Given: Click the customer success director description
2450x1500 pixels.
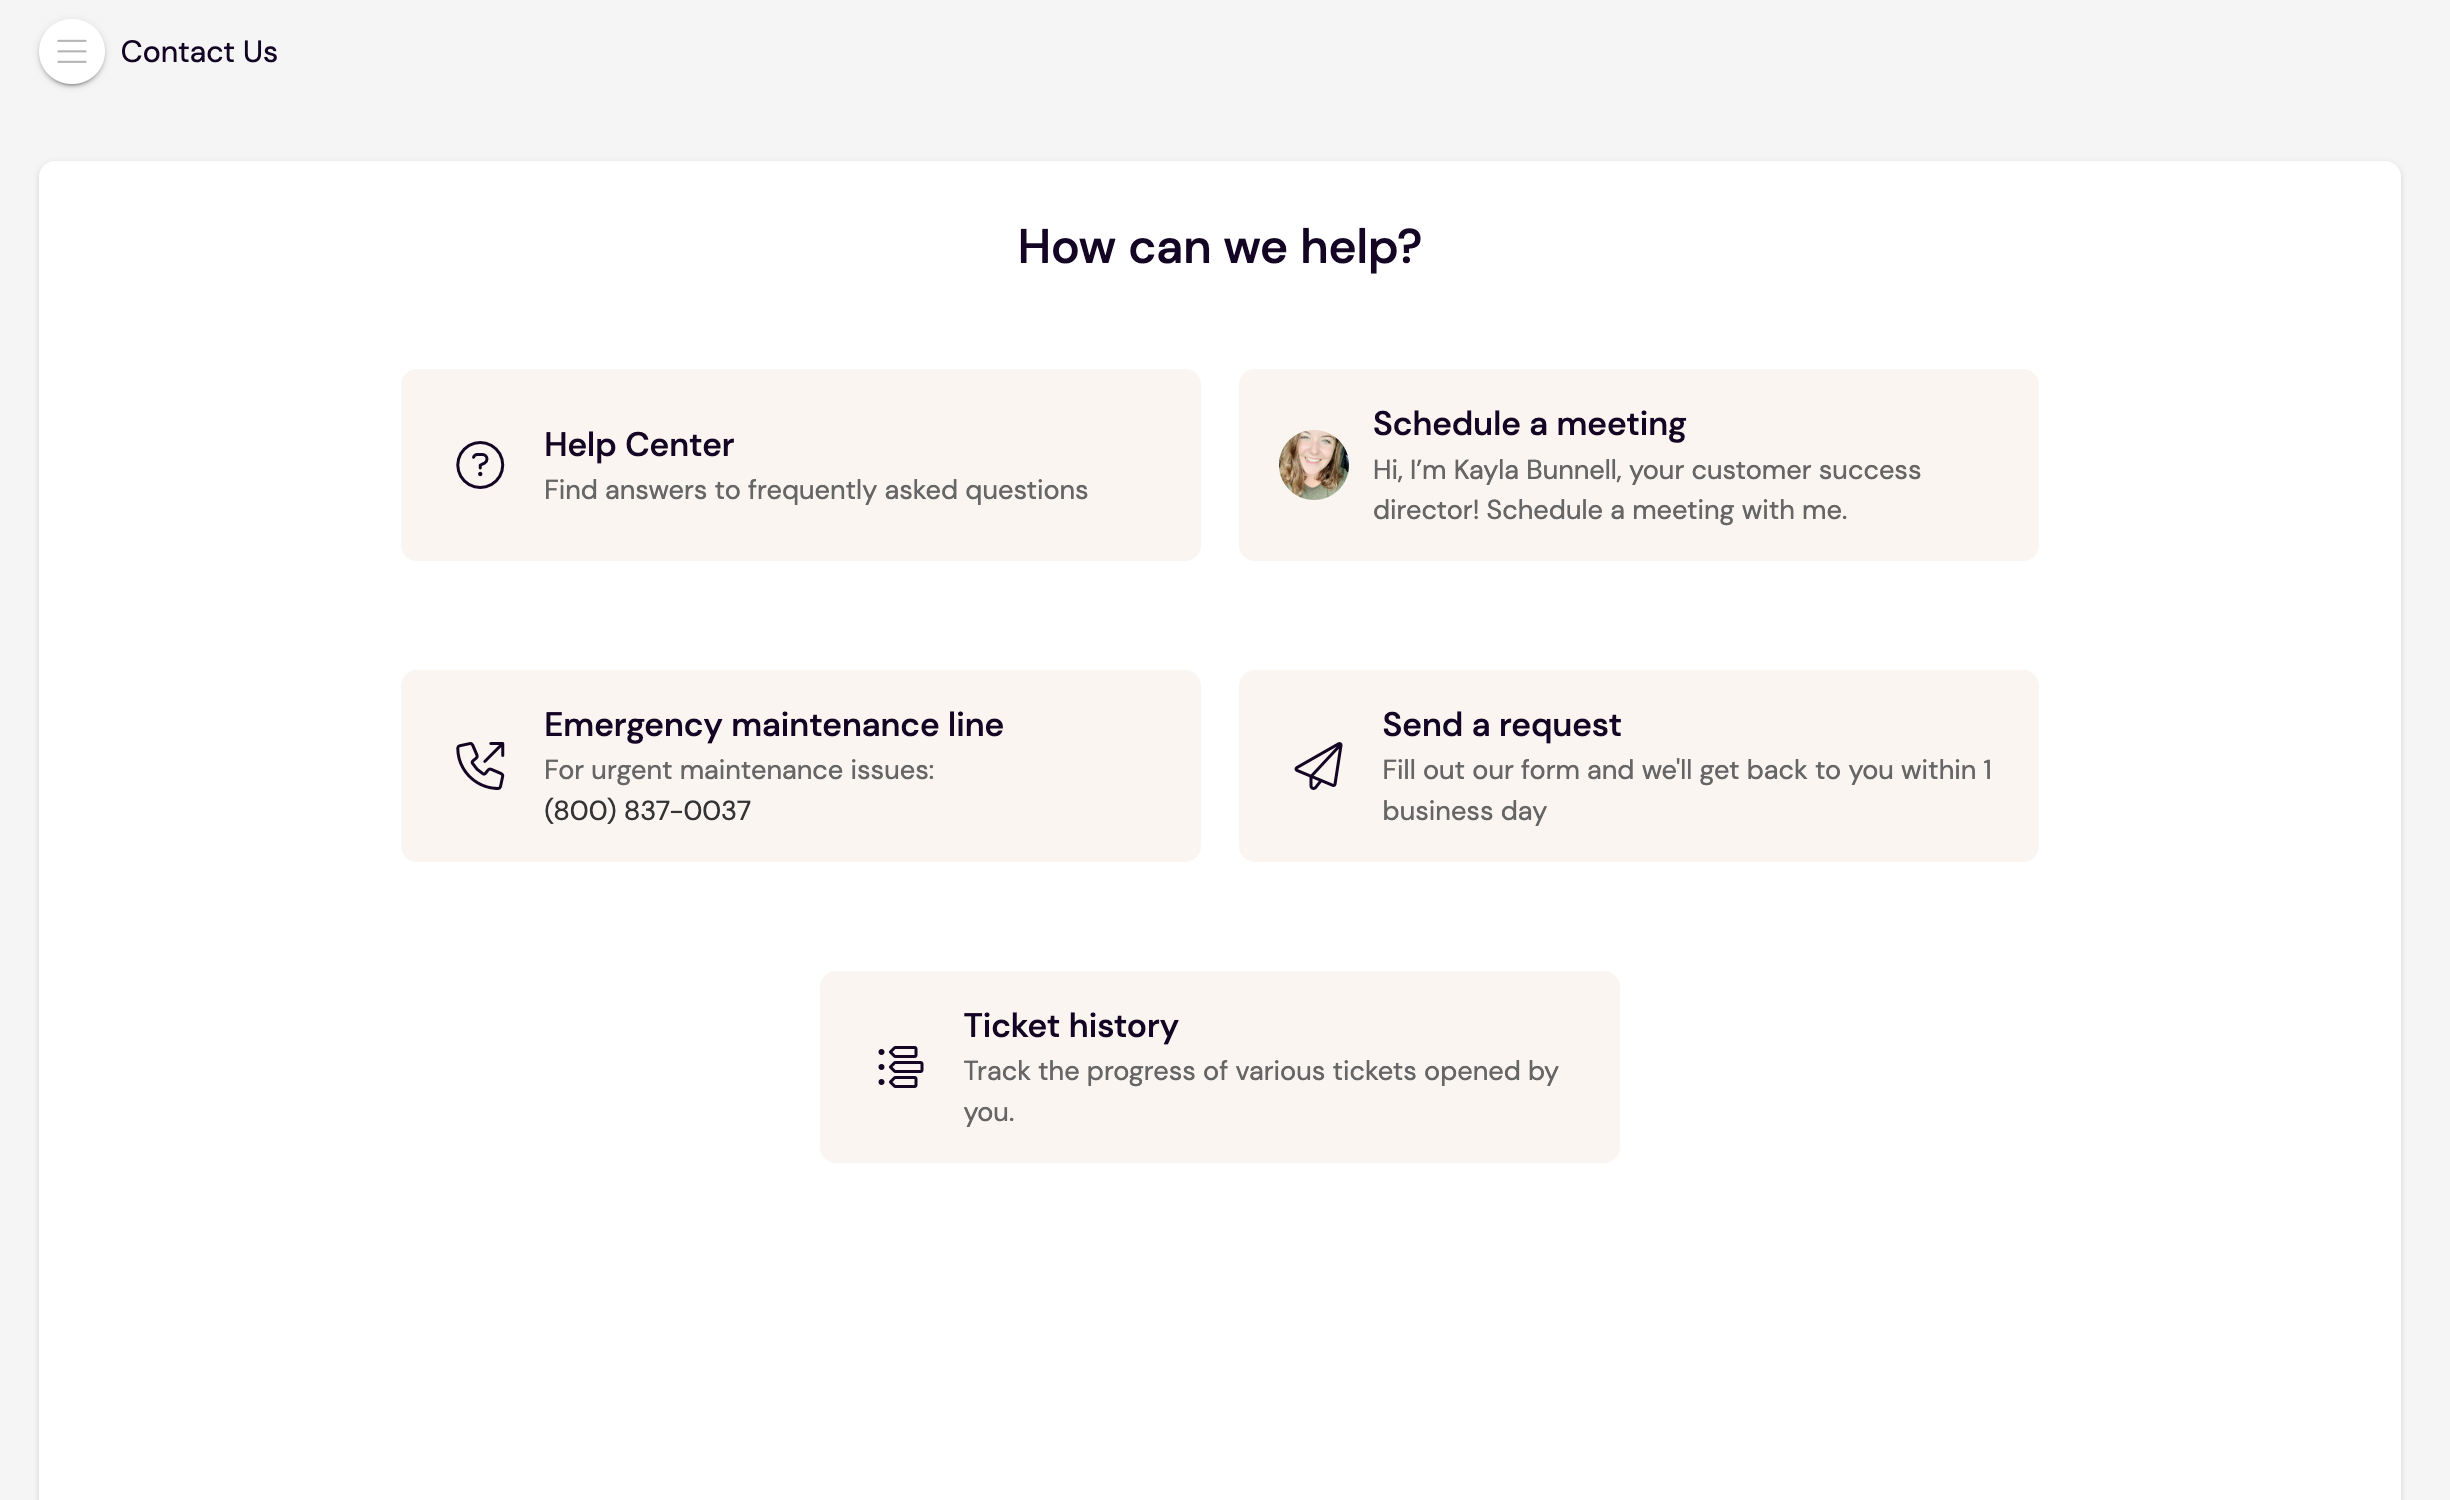Looking at the screenshot, I should click(1645, 490).
